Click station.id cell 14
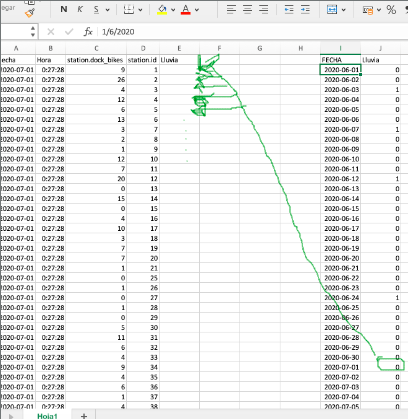Screen dimensions: 408x419 [x=143, y=199]
